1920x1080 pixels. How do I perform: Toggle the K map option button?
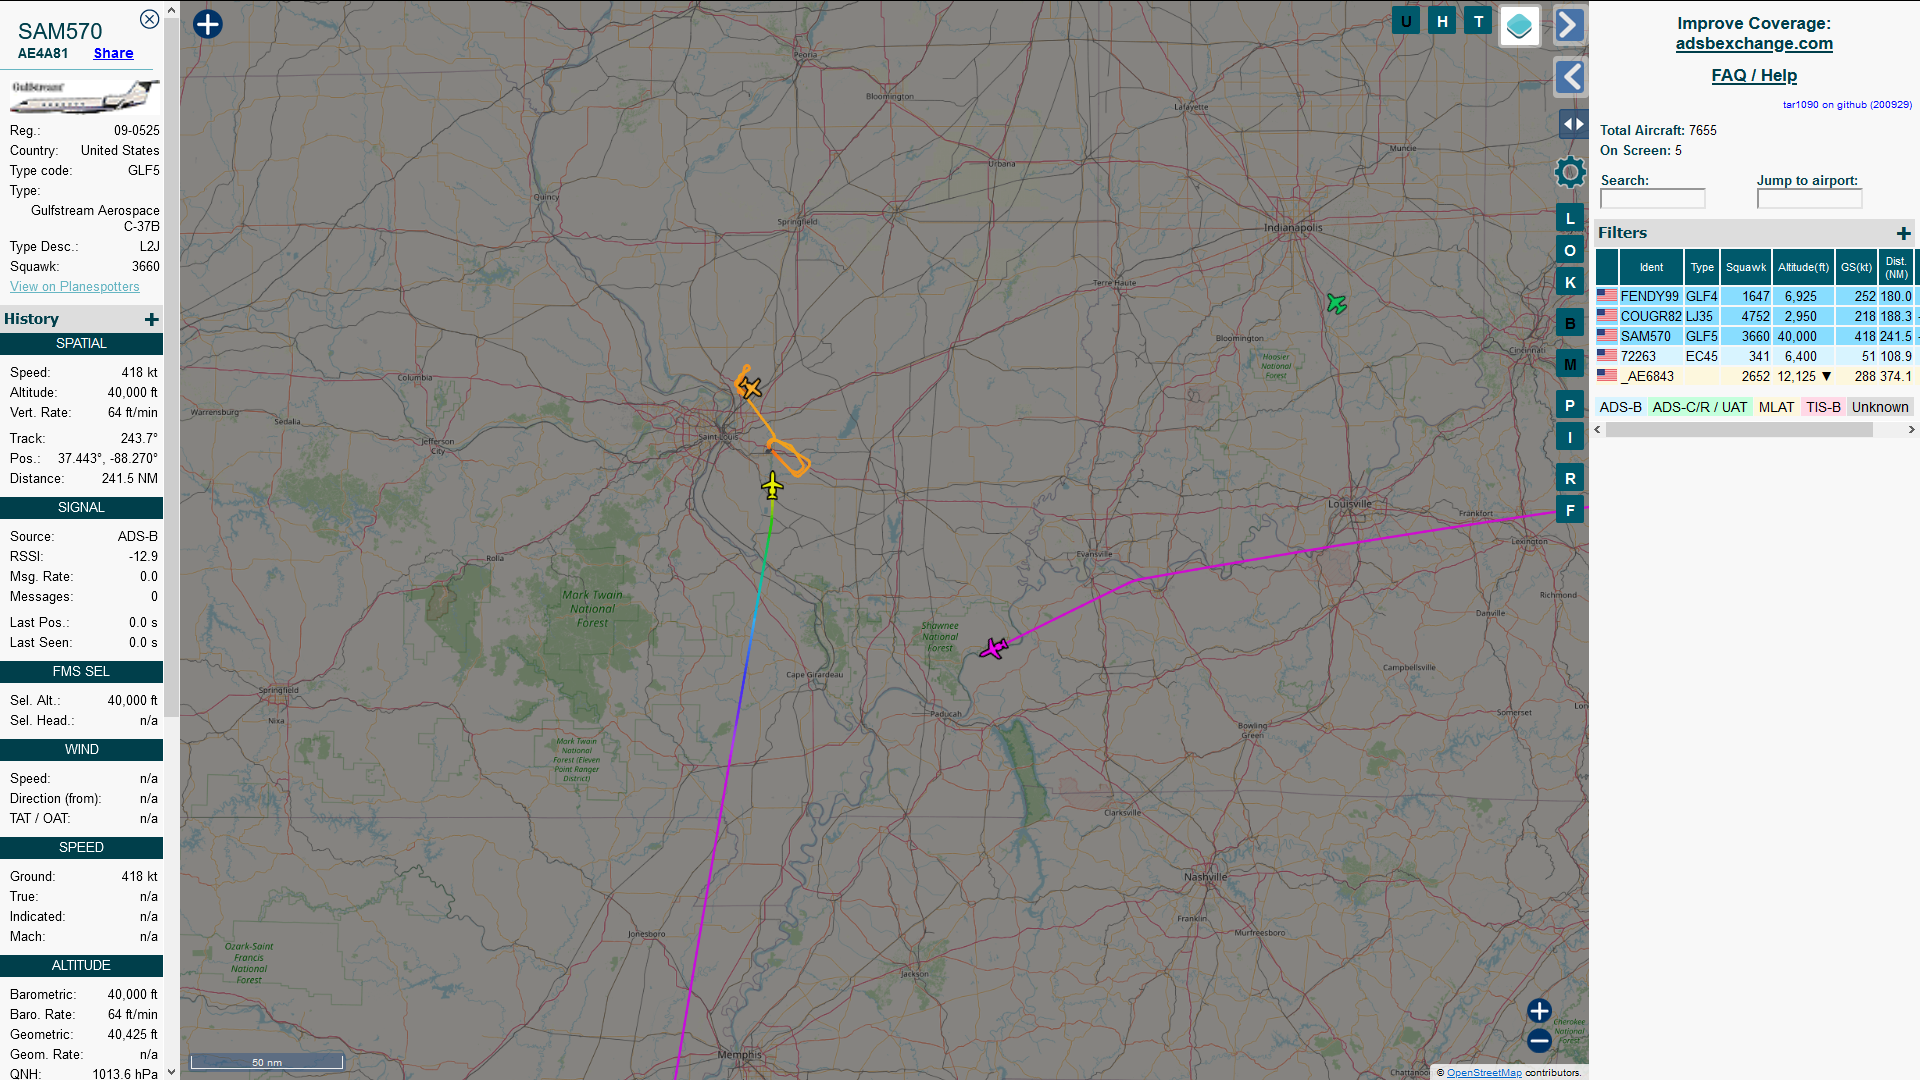pos(1570,282)
